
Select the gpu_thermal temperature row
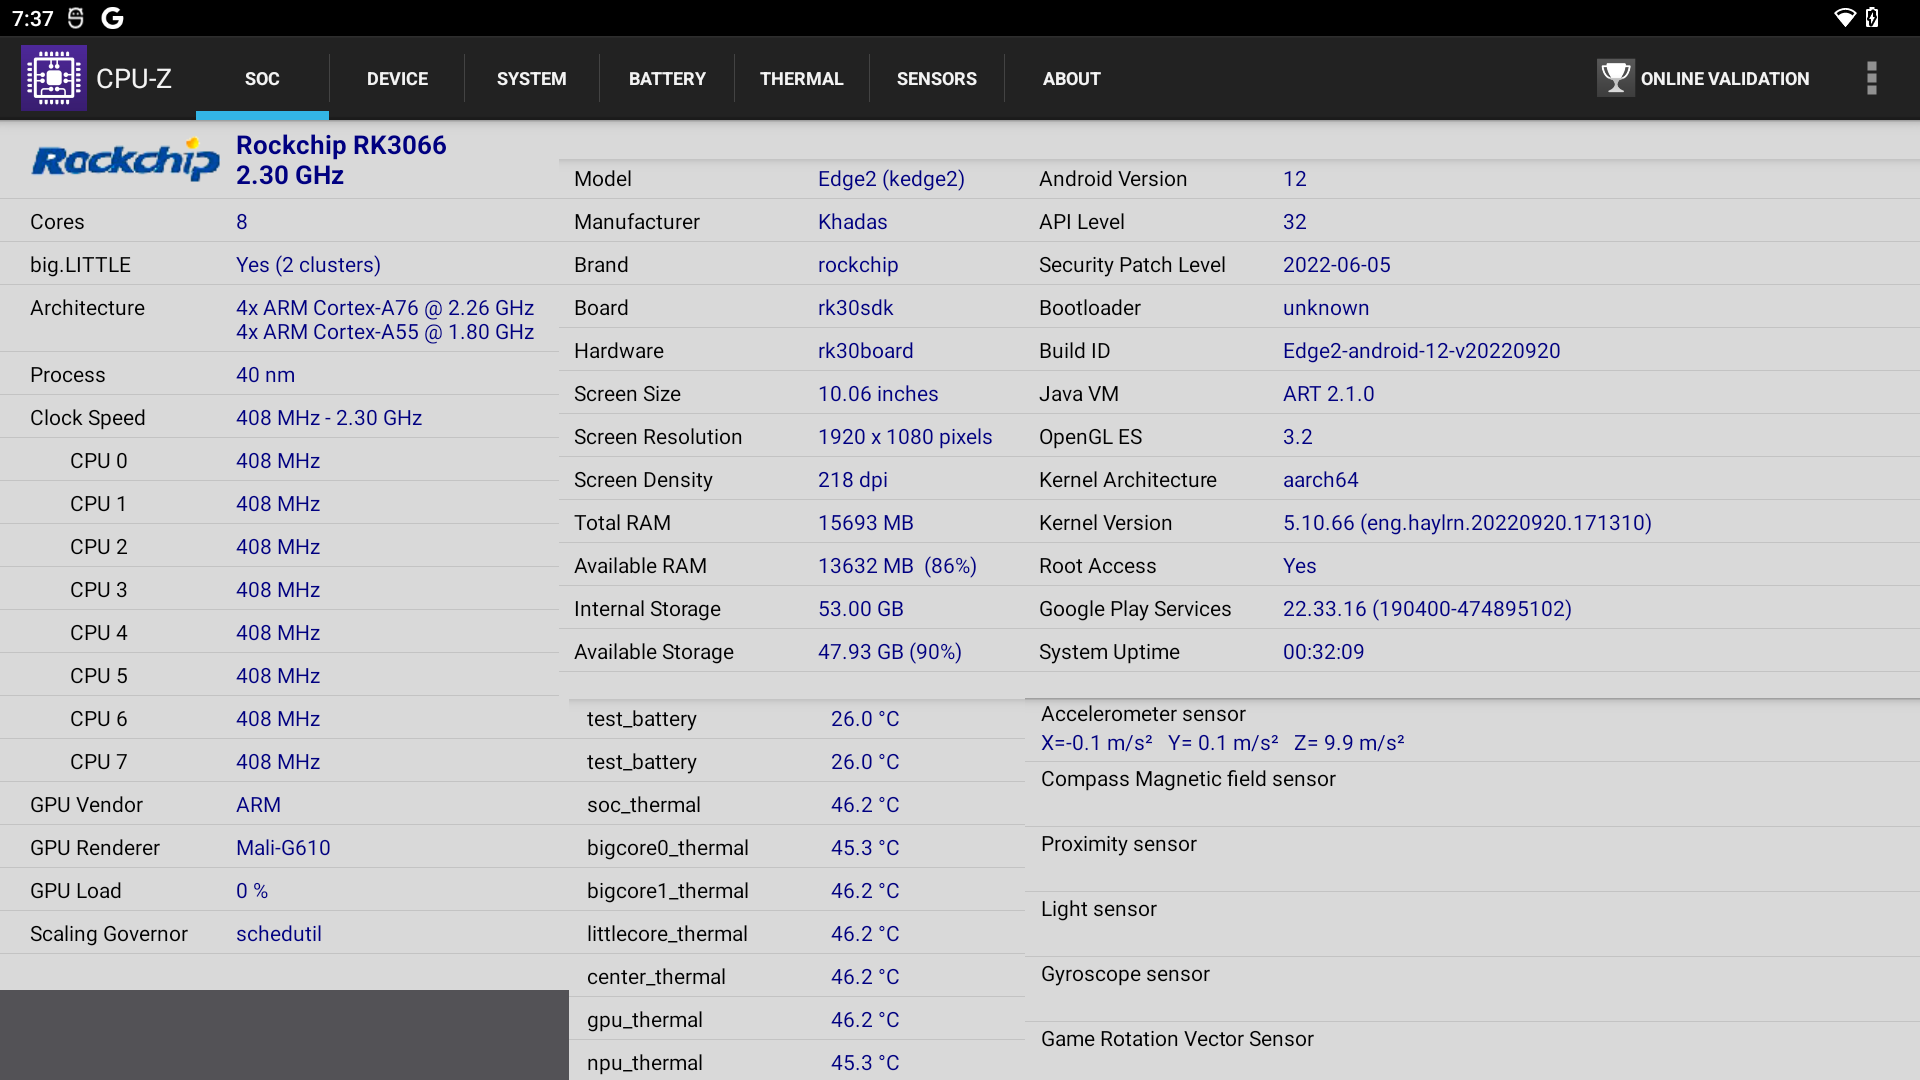[797, 1020]
